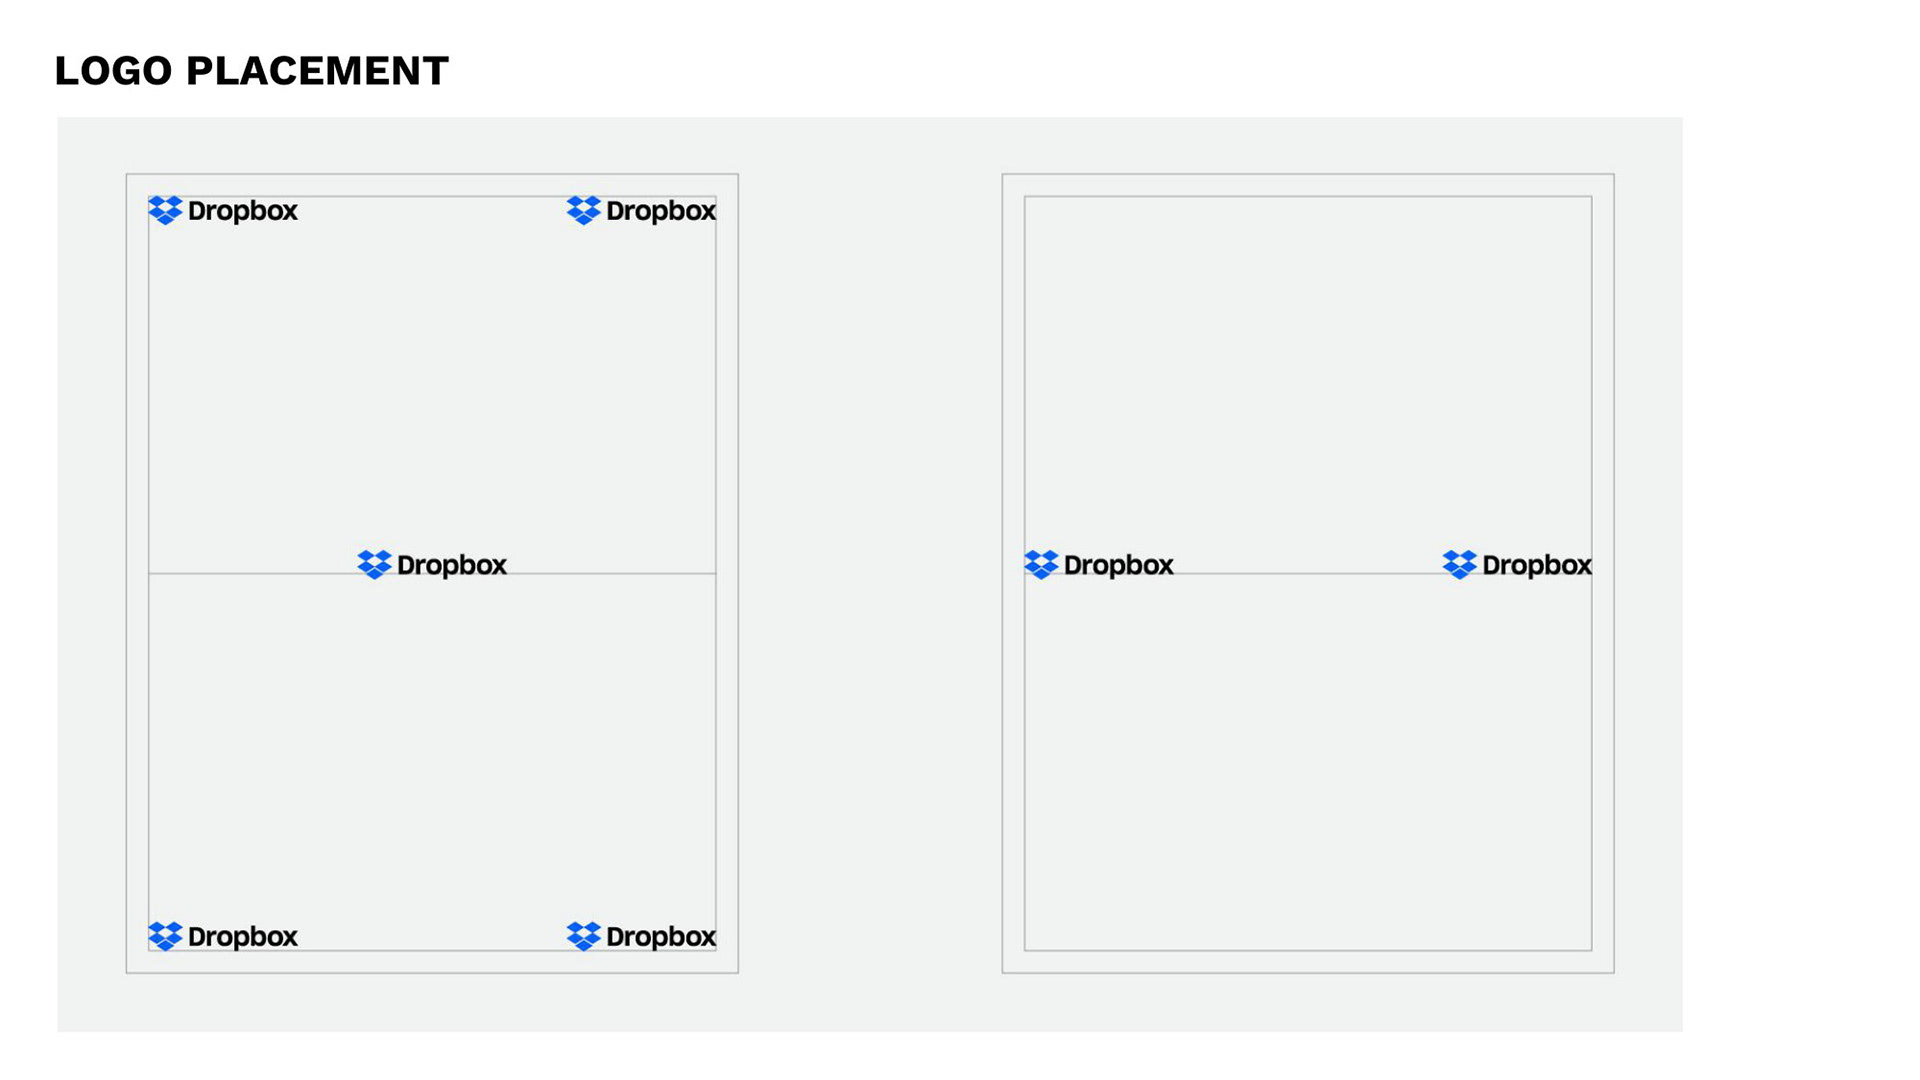Click the left-edge Dropbox wordmark on right page
The image size is (1920, 1080).
point(1119,566)
